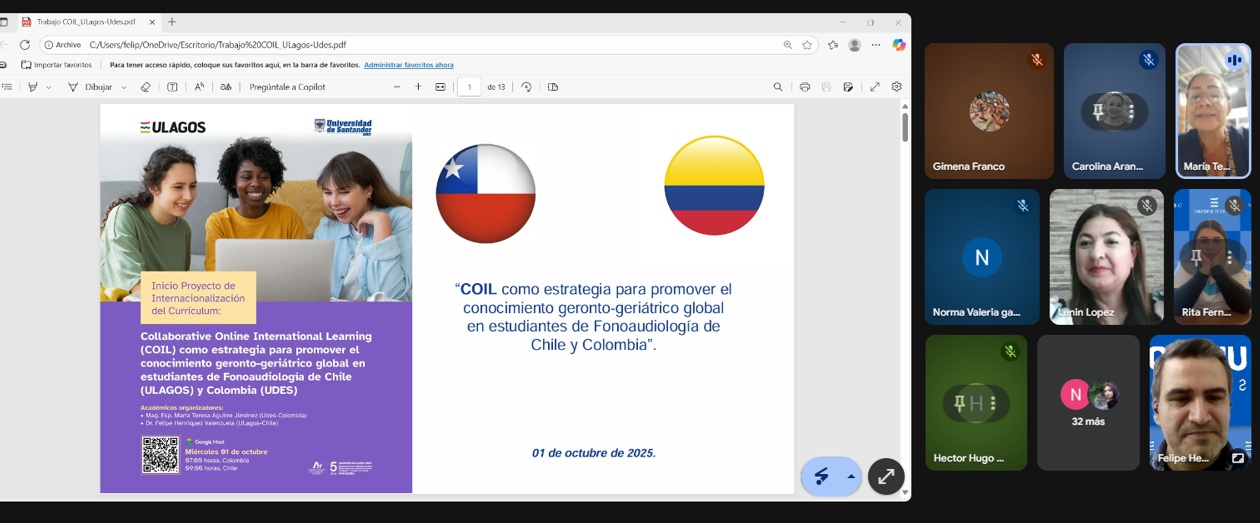
Task: Refresh the browser page
Action: point(25,45)
